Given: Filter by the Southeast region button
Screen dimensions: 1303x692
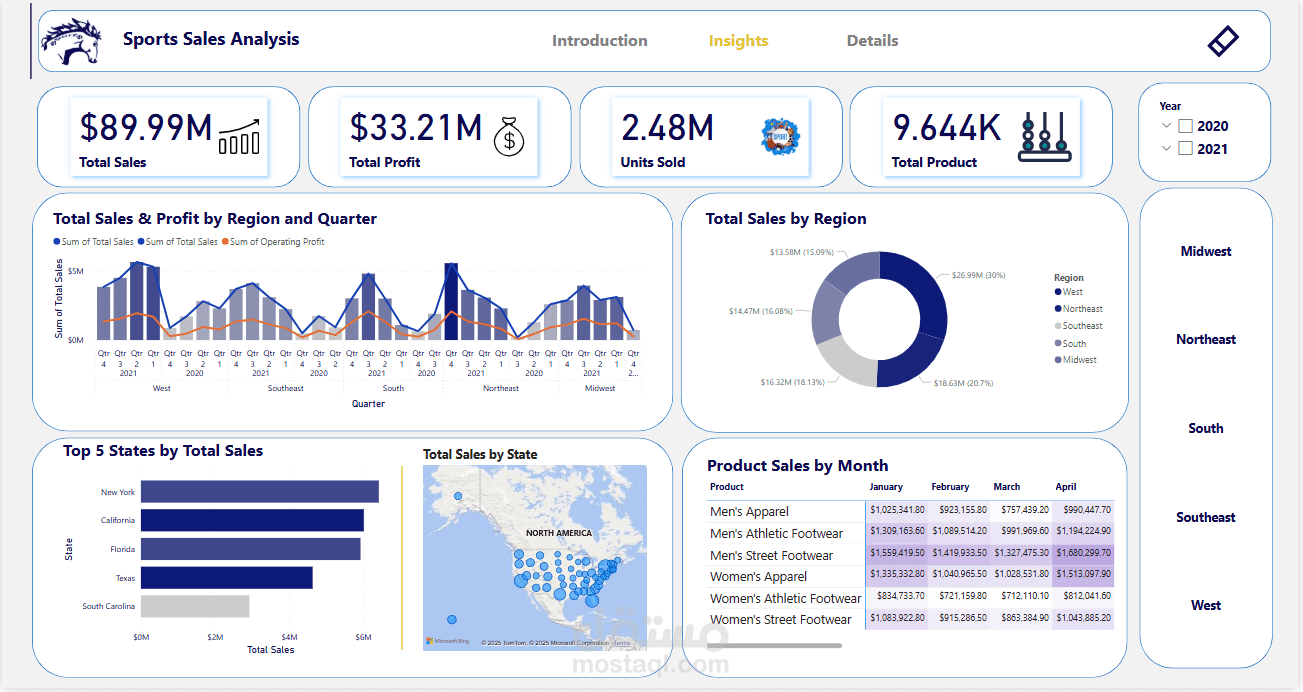Looking at the screenshot, I should [1206, 517].
